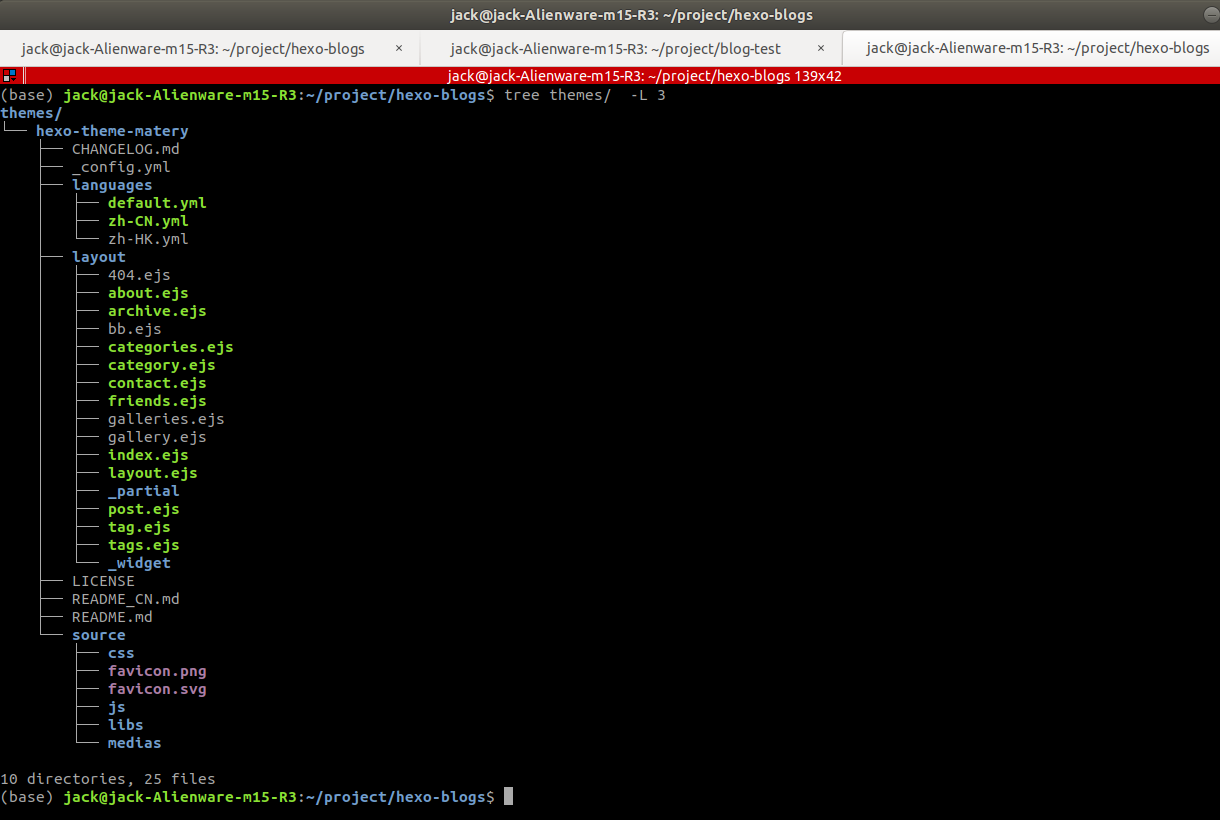Click the favicon.png entry under source
Image resolution: width=1220 pixels, height=820 pixels.
pos(157,671)
